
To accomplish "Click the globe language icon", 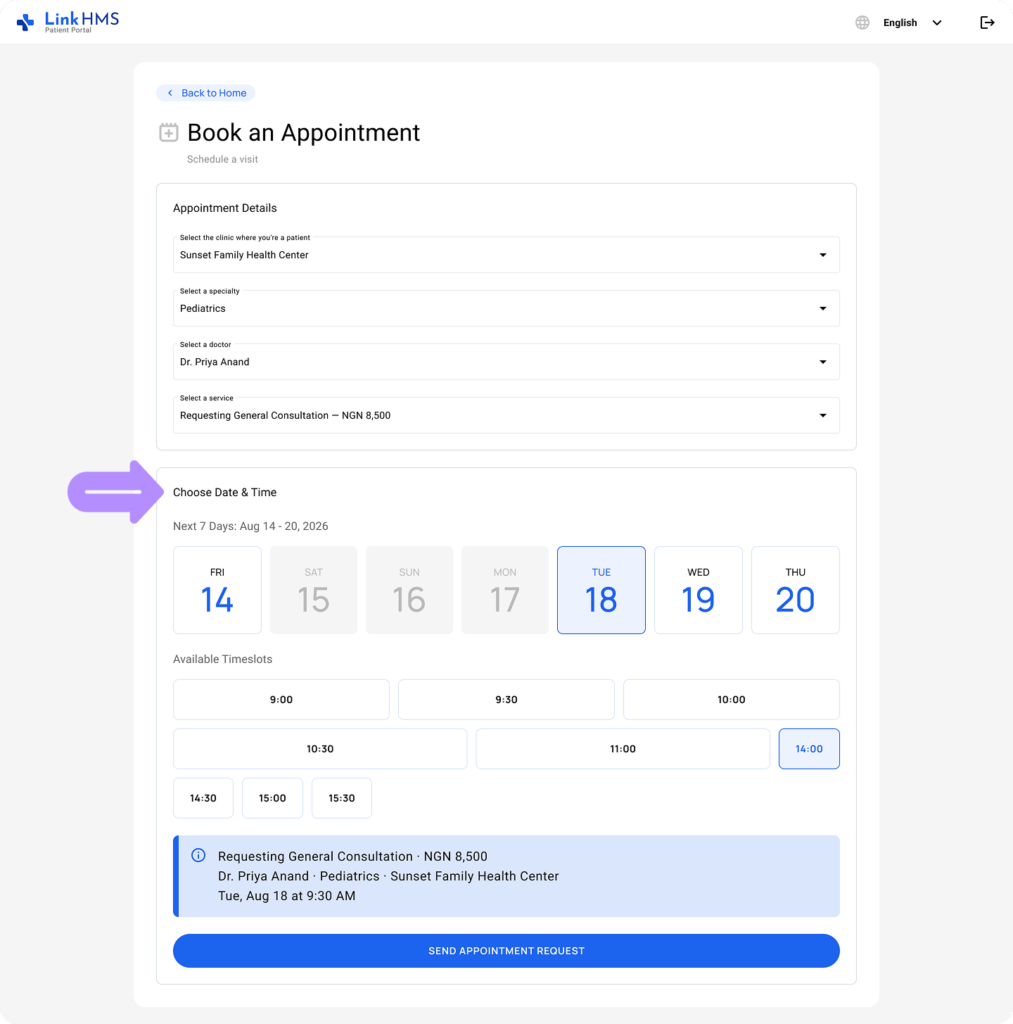I will [x=862, y=22].
